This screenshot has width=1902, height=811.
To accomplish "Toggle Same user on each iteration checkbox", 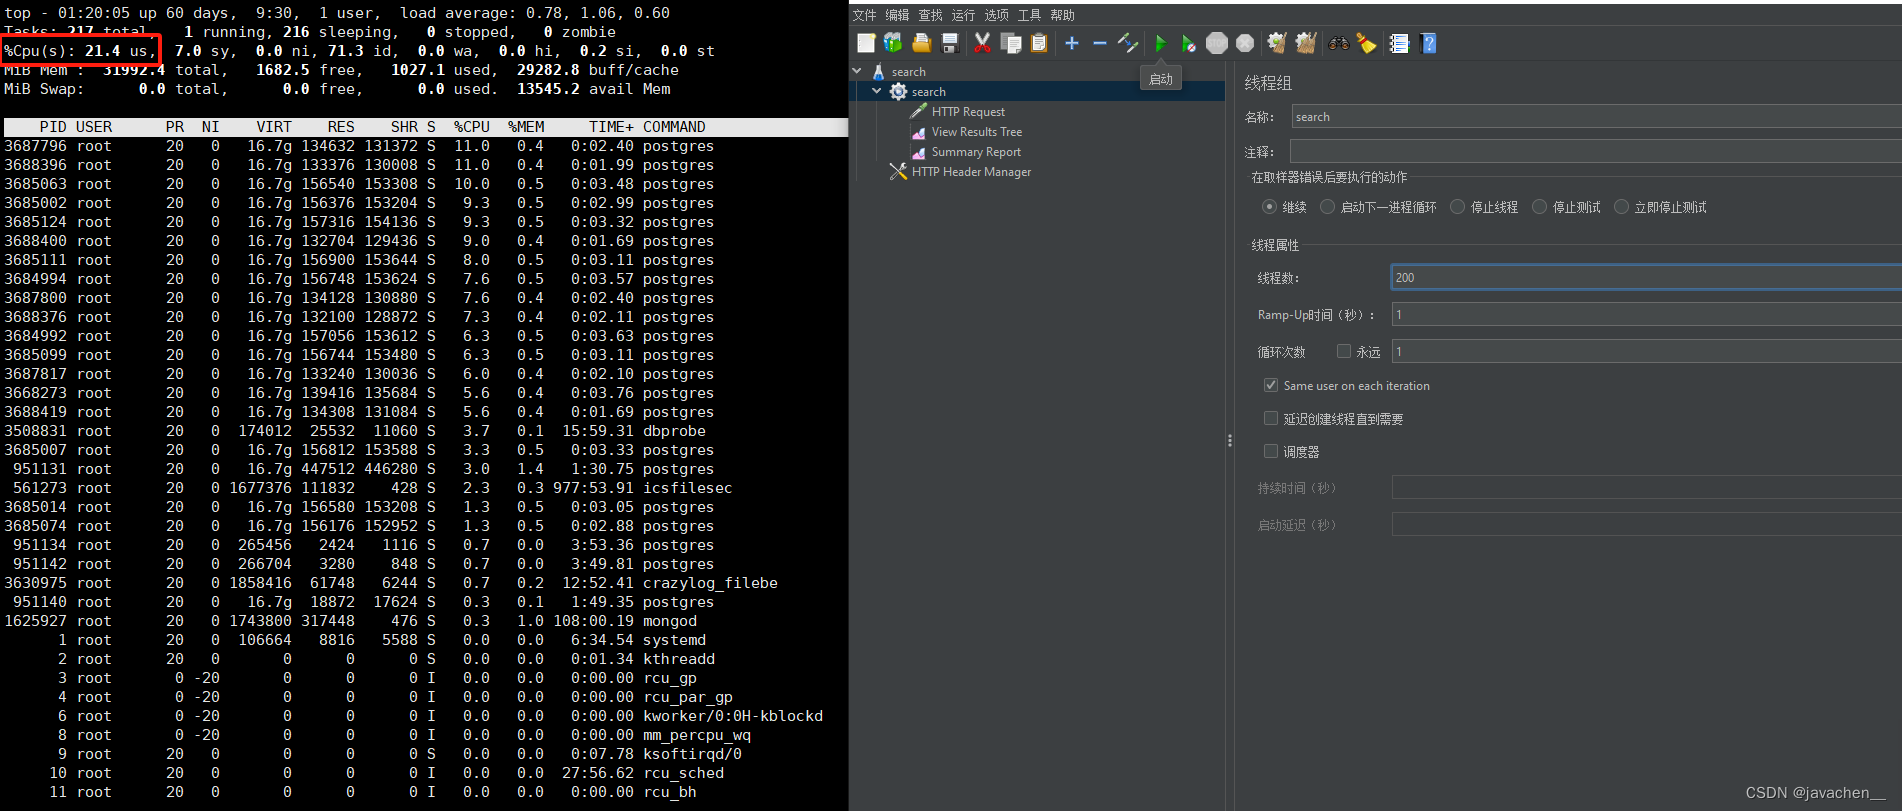I will [1271, 385].
